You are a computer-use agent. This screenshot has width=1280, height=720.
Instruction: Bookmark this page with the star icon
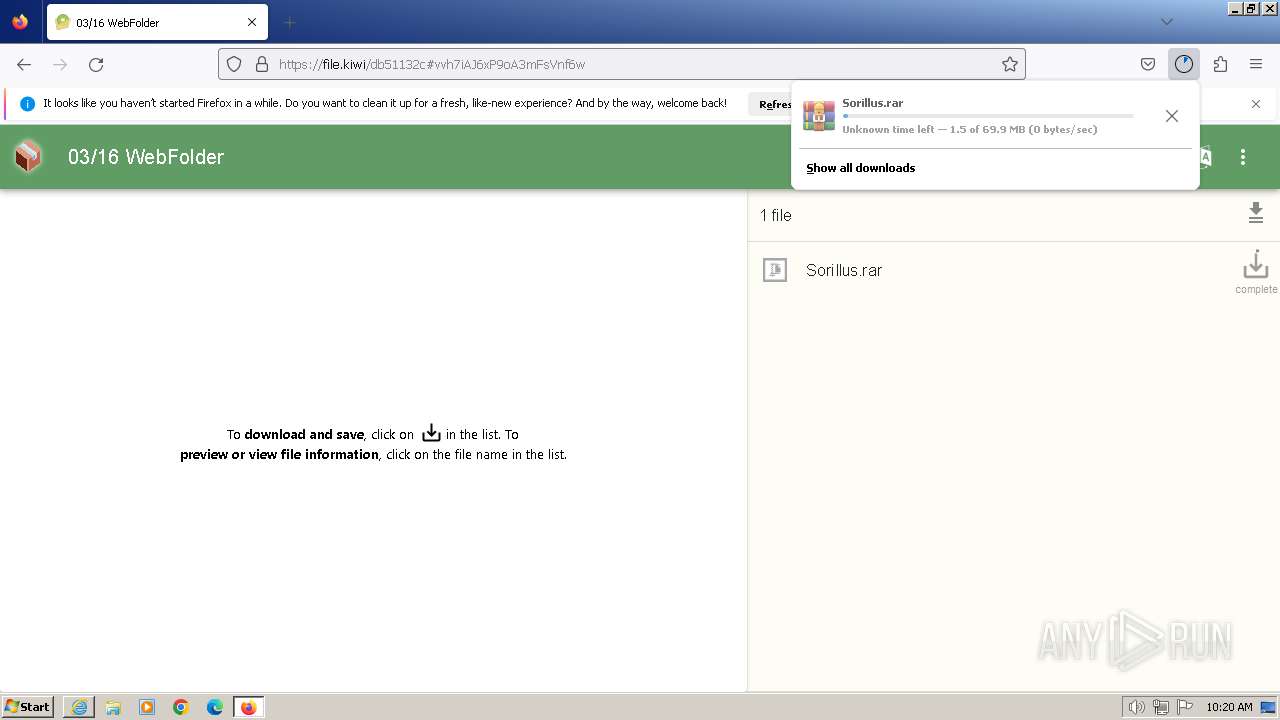[x=1010, y=64]
